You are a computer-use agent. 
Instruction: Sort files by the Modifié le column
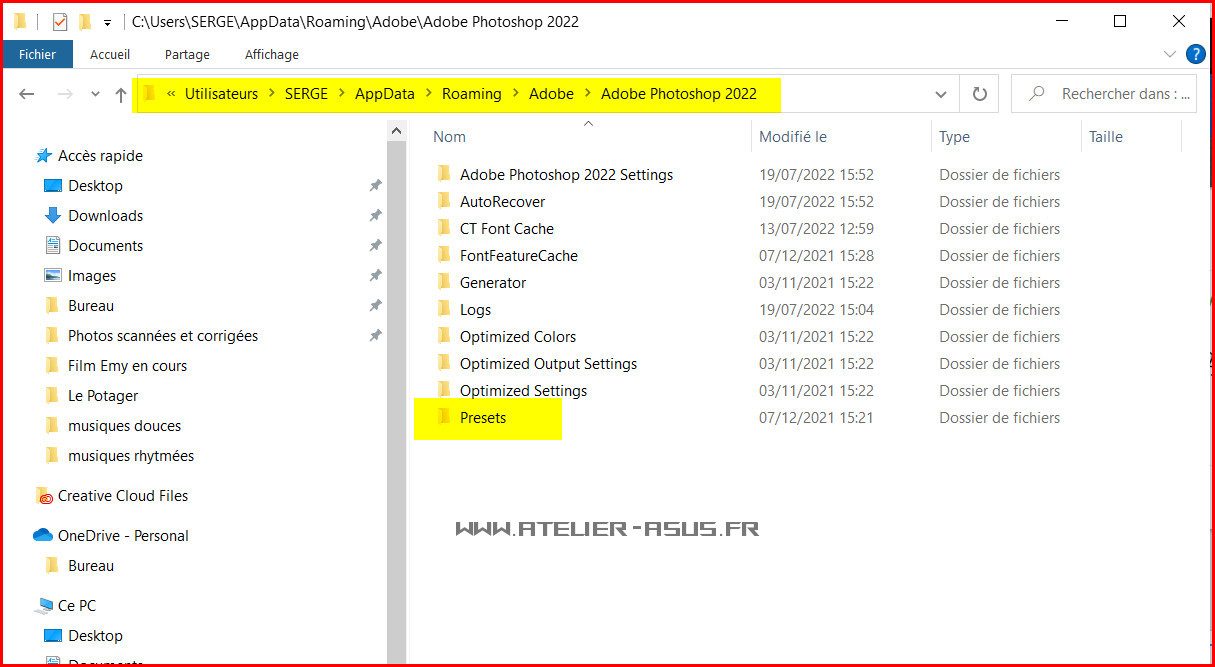coord(792,137)
